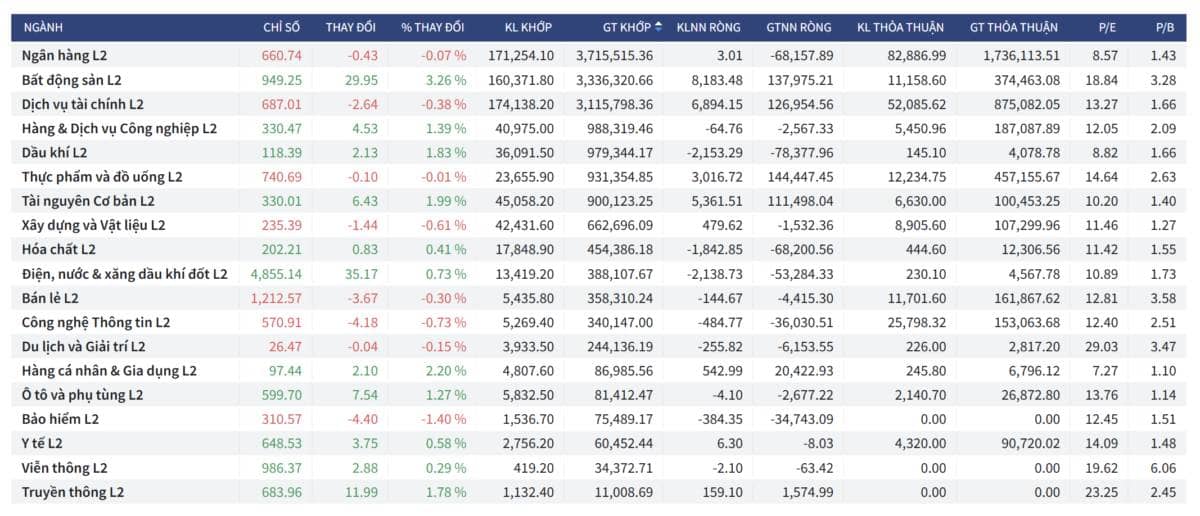Click index value 660.74 for Ngân hàng
1200x516 pixels.
pos(281,55)
